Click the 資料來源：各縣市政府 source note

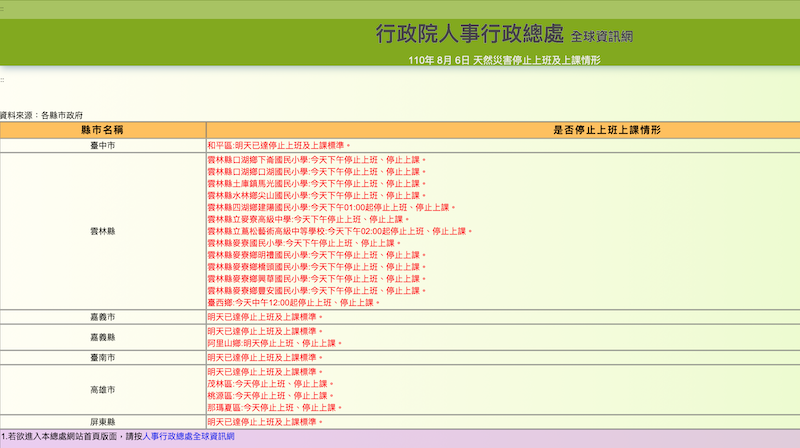pos(41,115)
